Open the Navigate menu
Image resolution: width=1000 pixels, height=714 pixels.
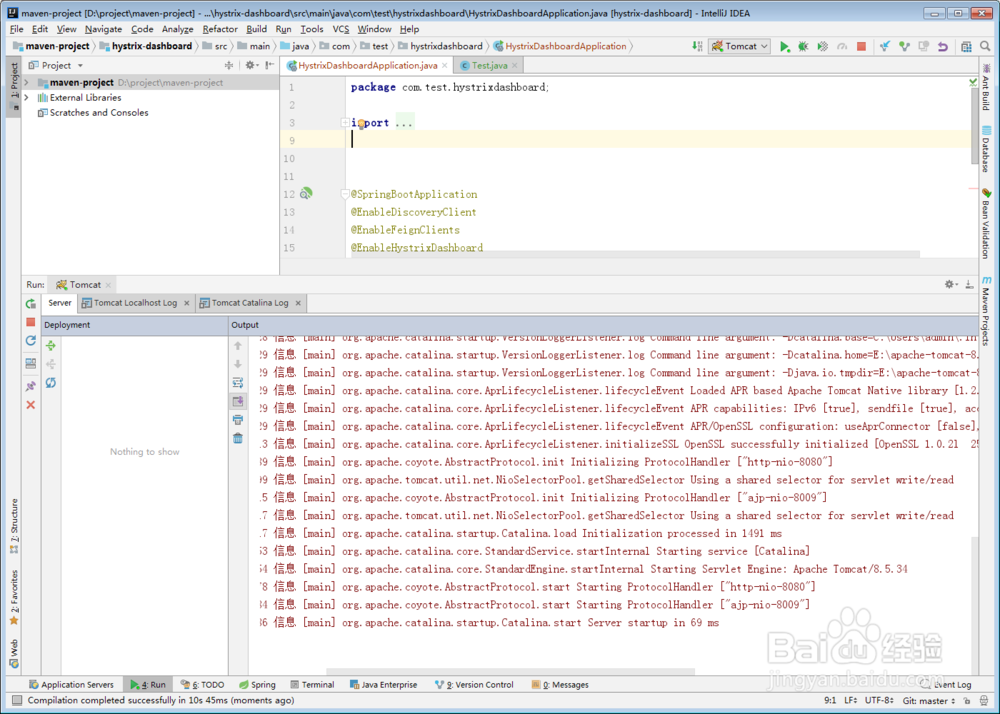pos(103,29)
